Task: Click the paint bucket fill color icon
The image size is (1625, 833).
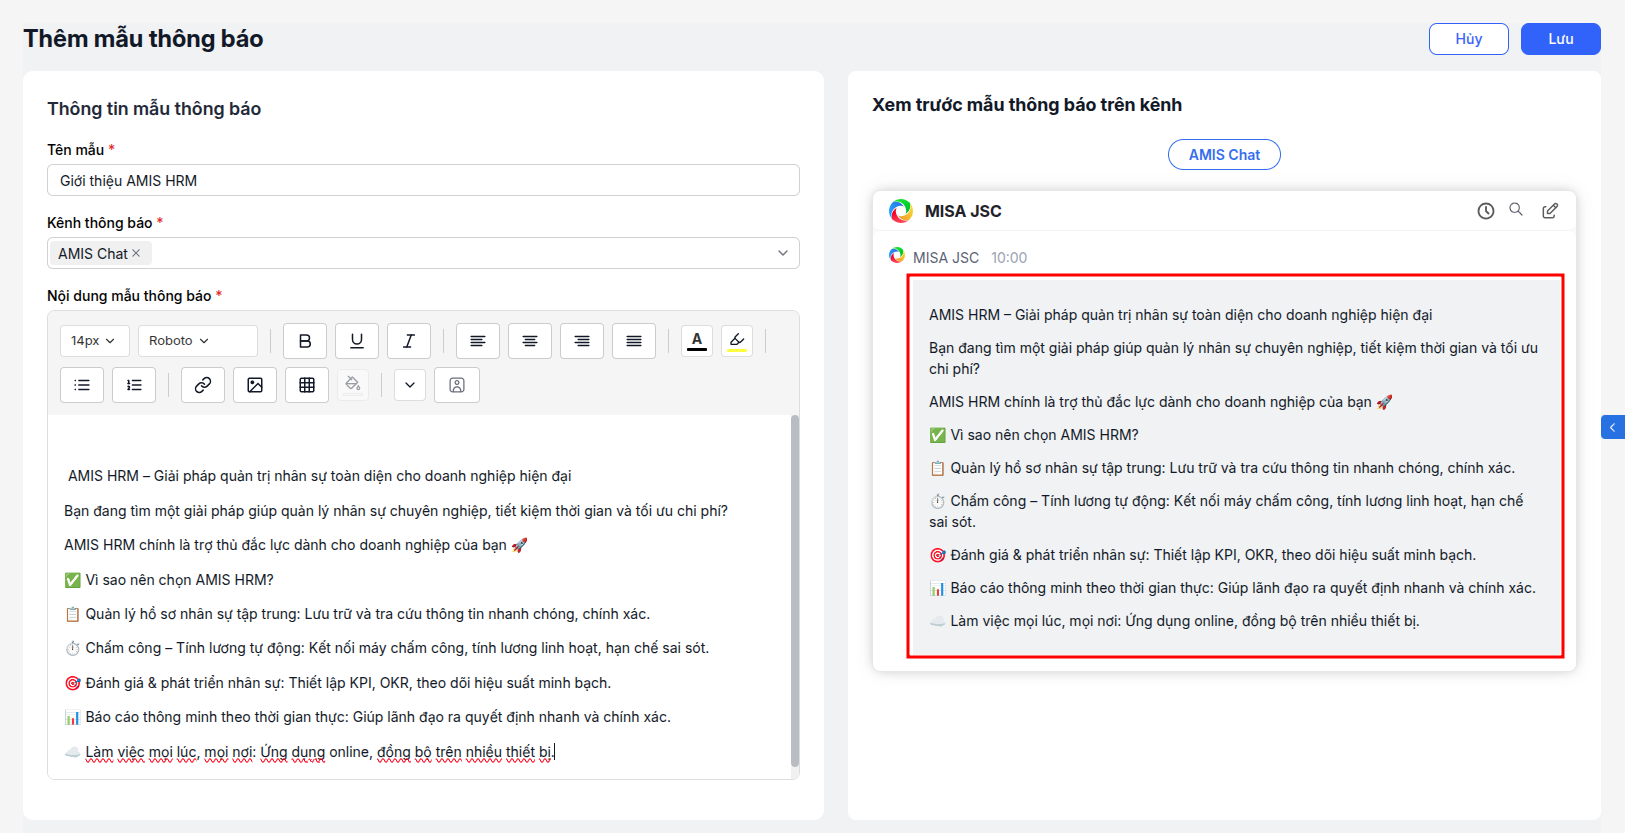Action: pyautogui.click(x=353, y=385)
